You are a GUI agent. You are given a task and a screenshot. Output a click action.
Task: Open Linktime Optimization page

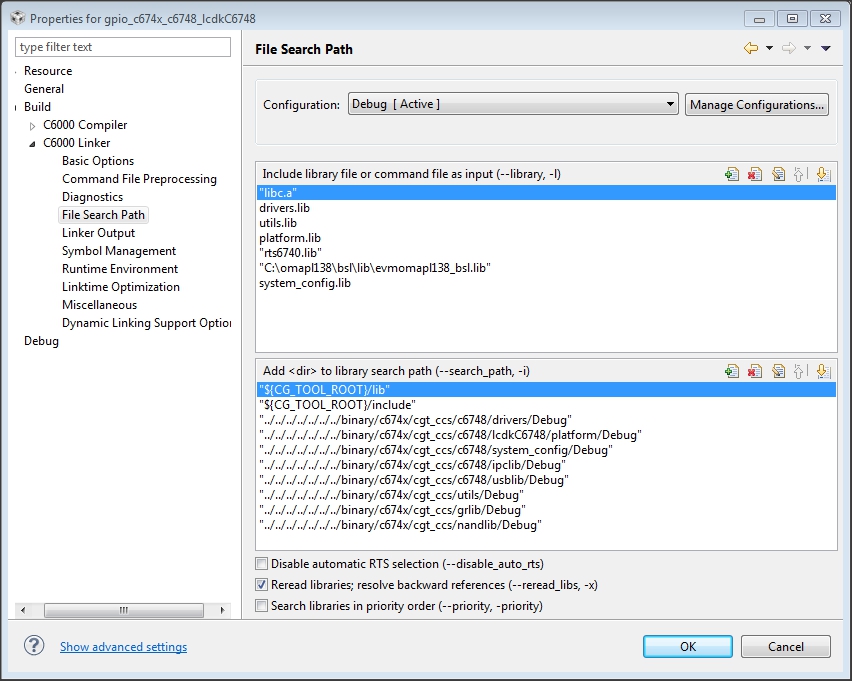click(x=121, y=286)
